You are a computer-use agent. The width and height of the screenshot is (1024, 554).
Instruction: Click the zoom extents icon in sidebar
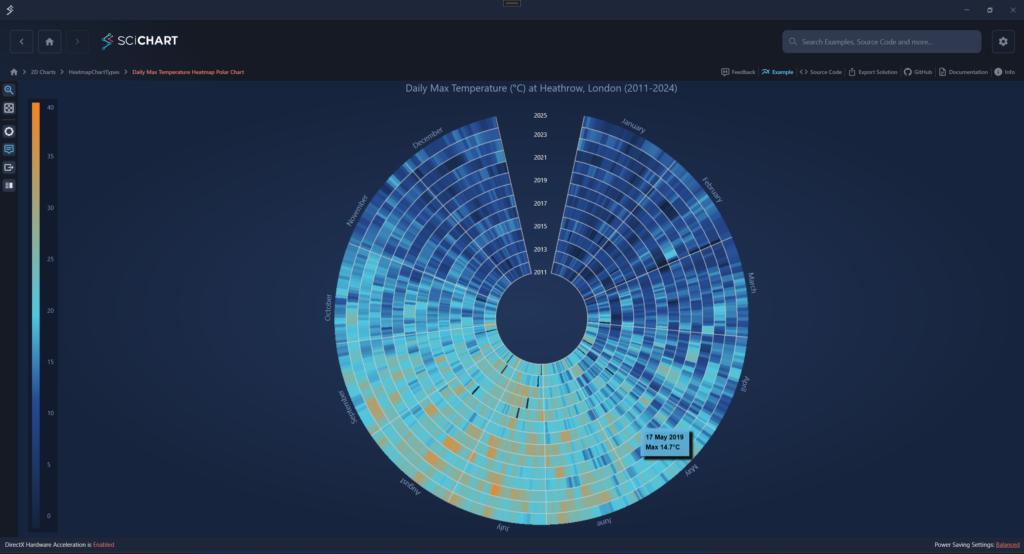[9, 108]
